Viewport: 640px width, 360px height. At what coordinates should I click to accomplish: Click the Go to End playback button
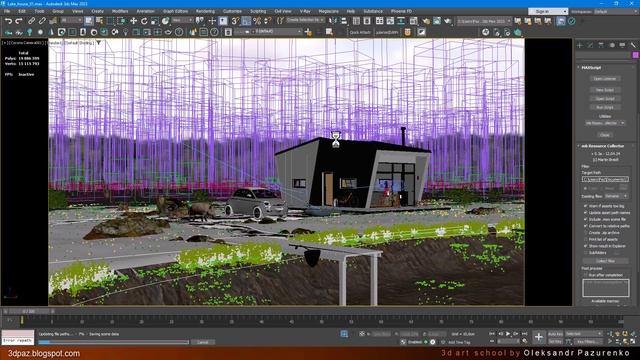[524, 334]
